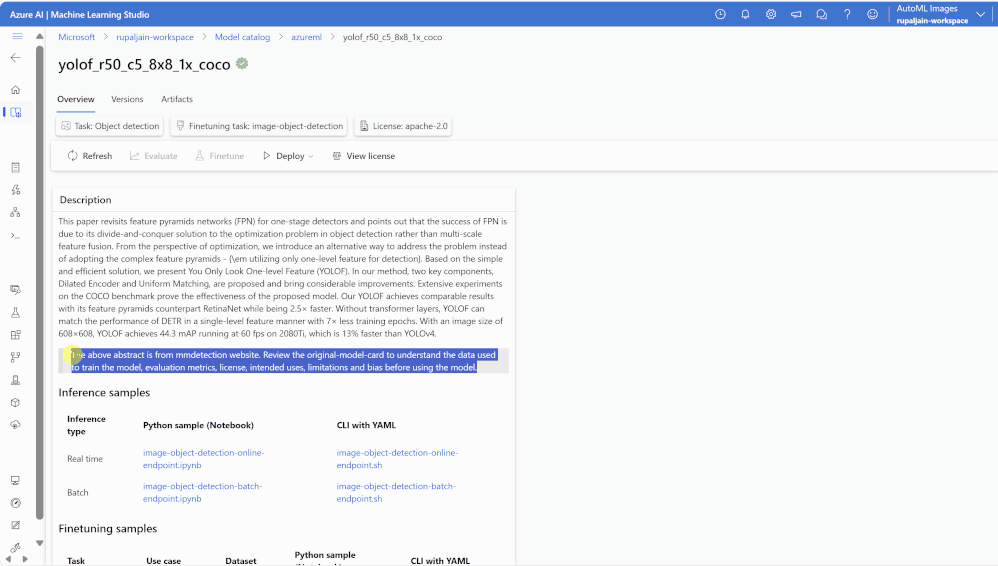The width and height of the screenshot is (998, 566).
Task: Click yolof_r50_c5_8x8_1x_coco page title
Action: click(144, 65)
